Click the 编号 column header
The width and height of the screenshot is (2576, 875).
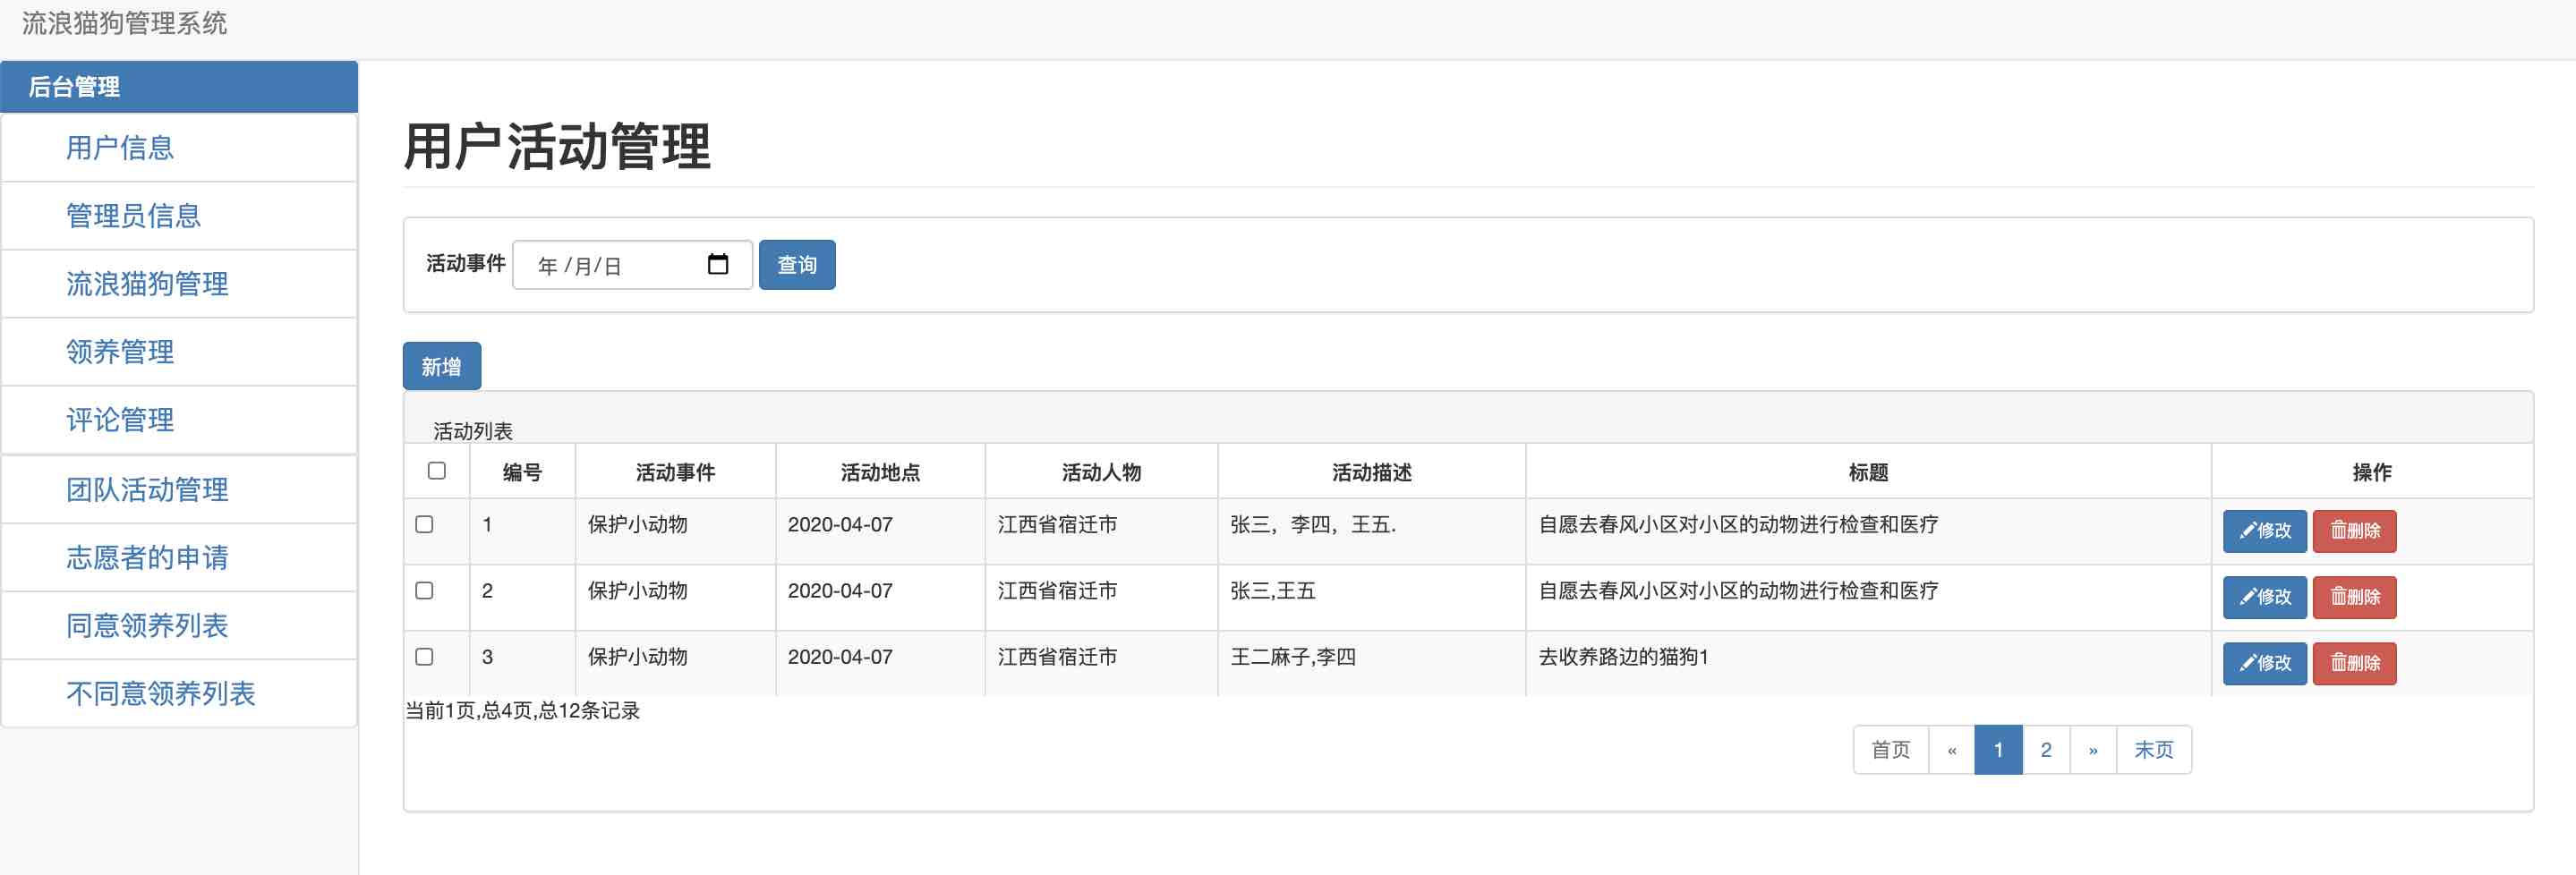click(522, 472)
